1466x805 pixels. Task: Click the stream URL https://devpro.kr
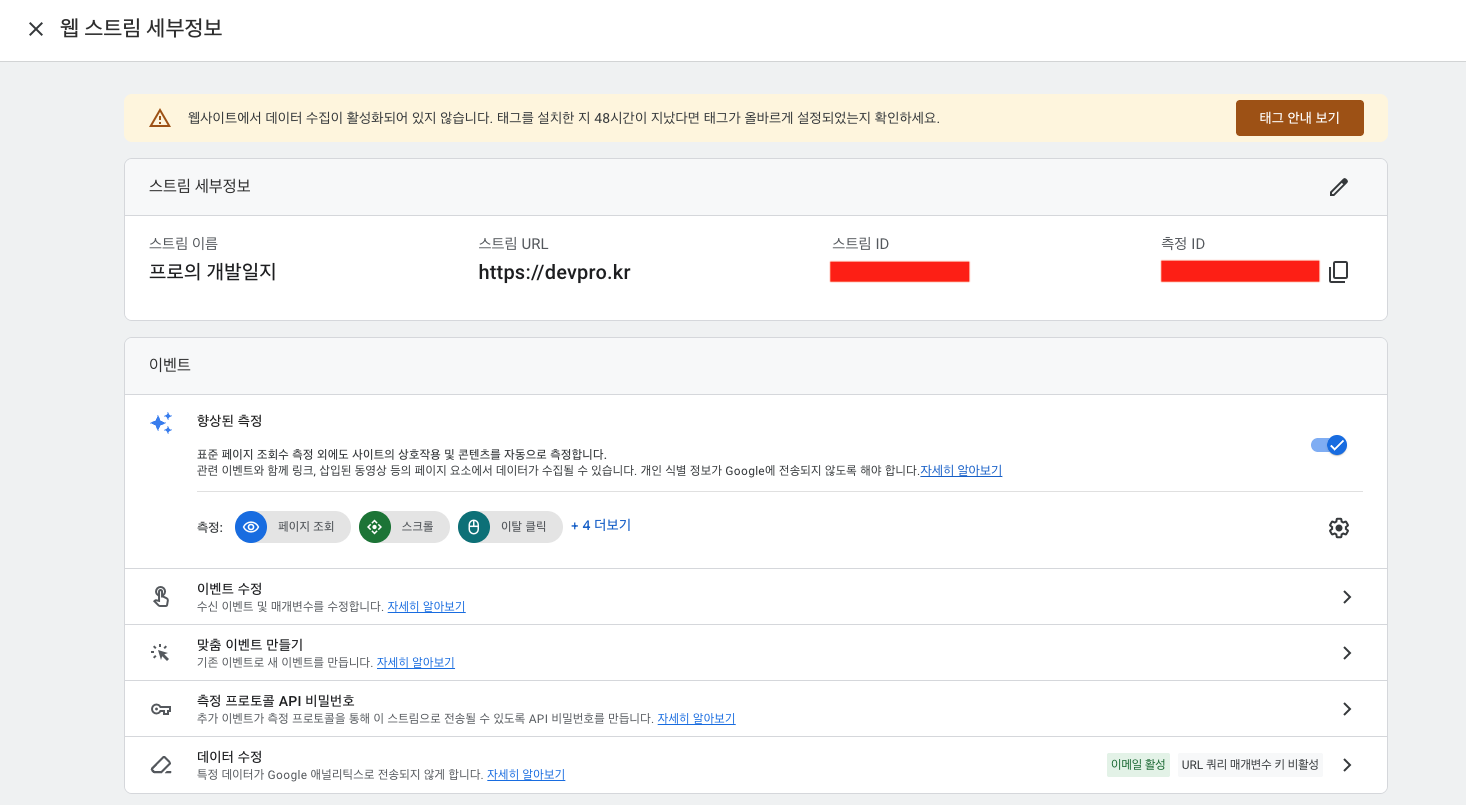click(554, 272)
